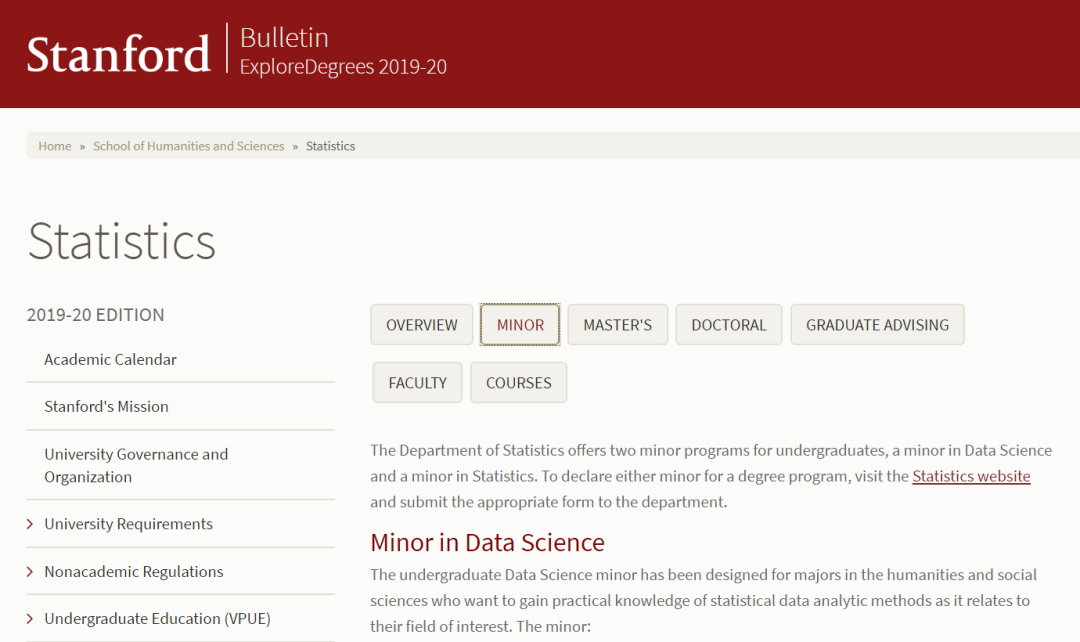This screenshot has width=1080, height=642.
Task: Select the Statistics breadcrumb item
Action: click(330, 146)
